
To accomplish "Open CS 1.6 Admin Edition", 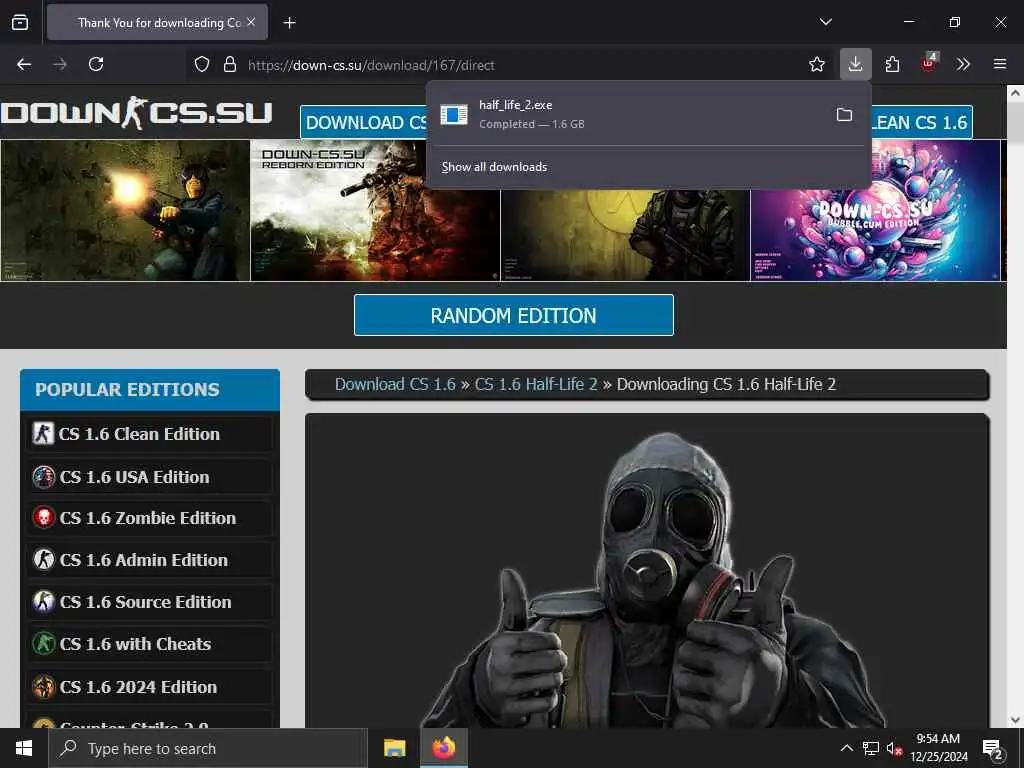I will coord(150,560).
